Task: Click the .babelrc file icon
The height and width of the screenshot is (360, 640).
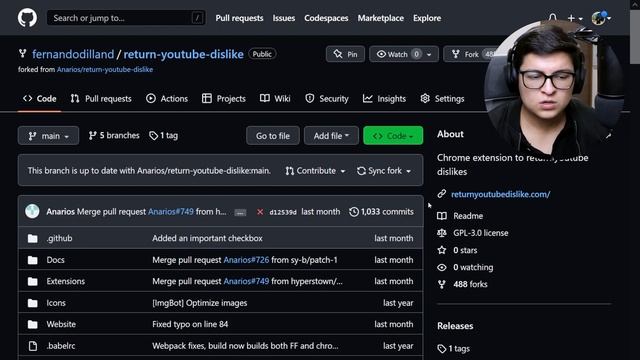Action: pyautogui.click(x=33, y=346)
